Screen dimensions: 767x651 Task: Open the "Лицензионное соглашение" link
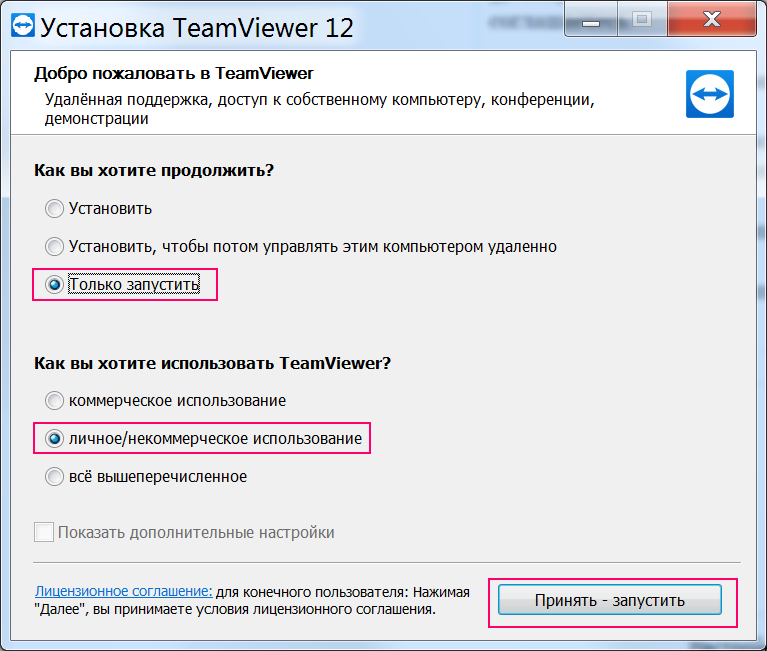click(x=123, y=591)
